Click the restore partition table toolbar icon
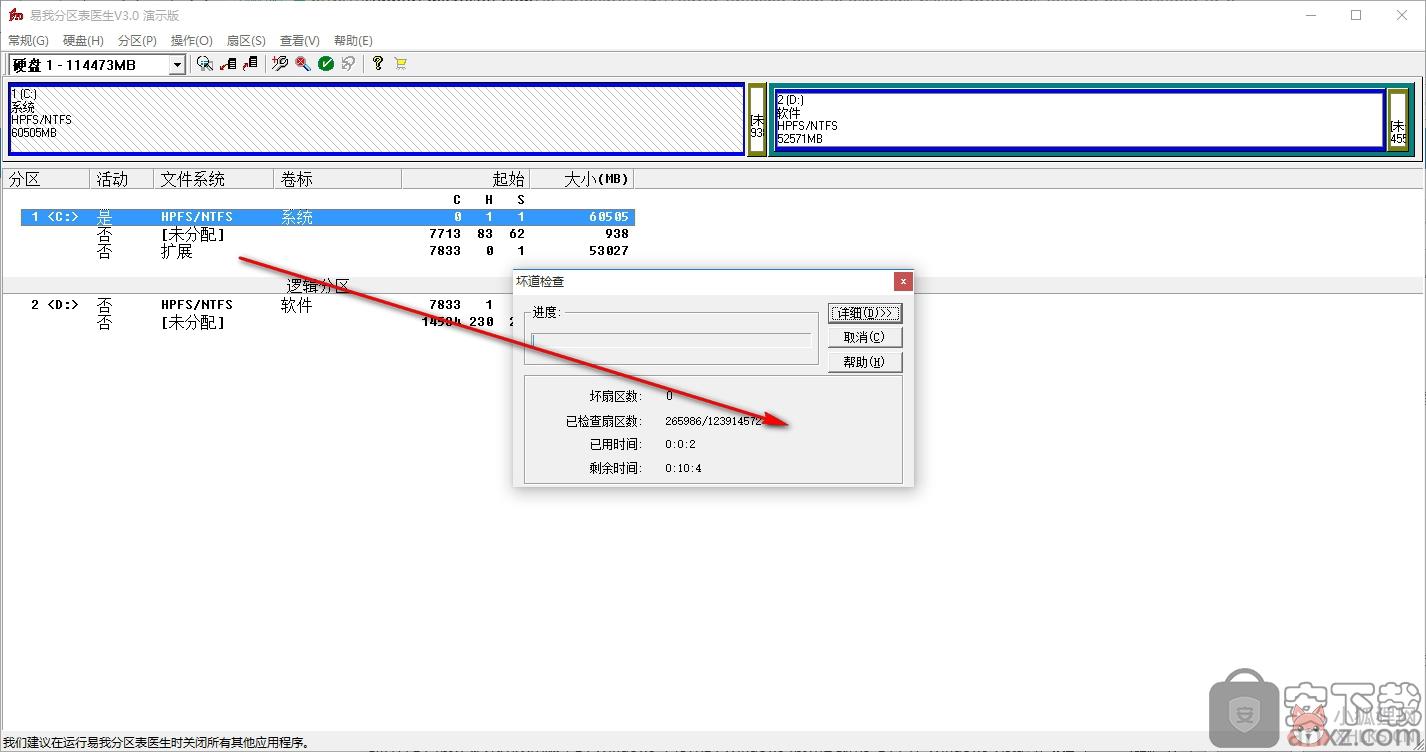The image size is (1426, 752). pyautogui.click(x=250, y=64)
